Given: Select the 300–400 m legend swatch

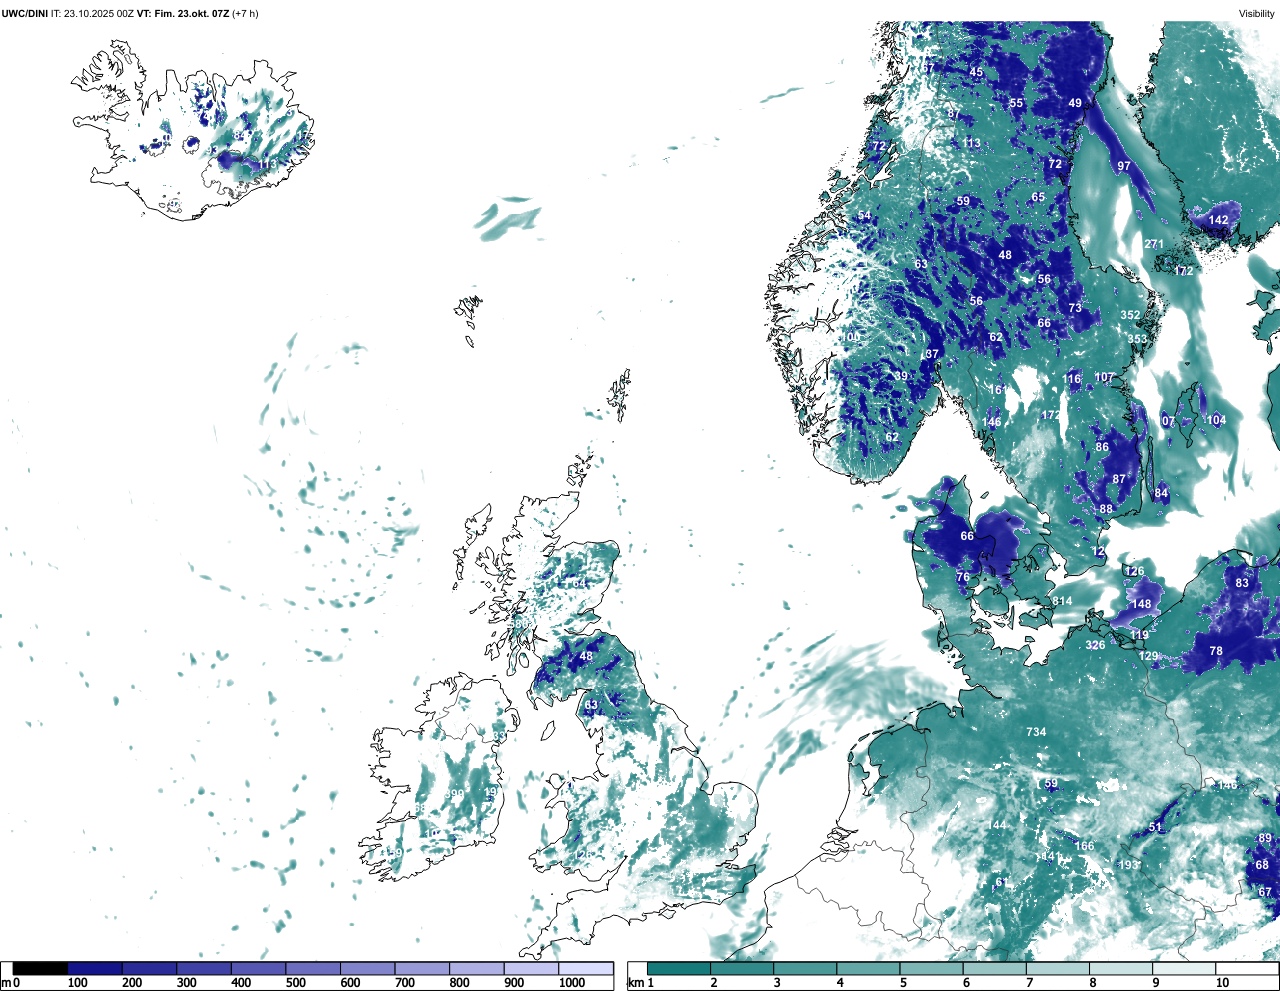Looking at the screenshot, I should point(204,969).
